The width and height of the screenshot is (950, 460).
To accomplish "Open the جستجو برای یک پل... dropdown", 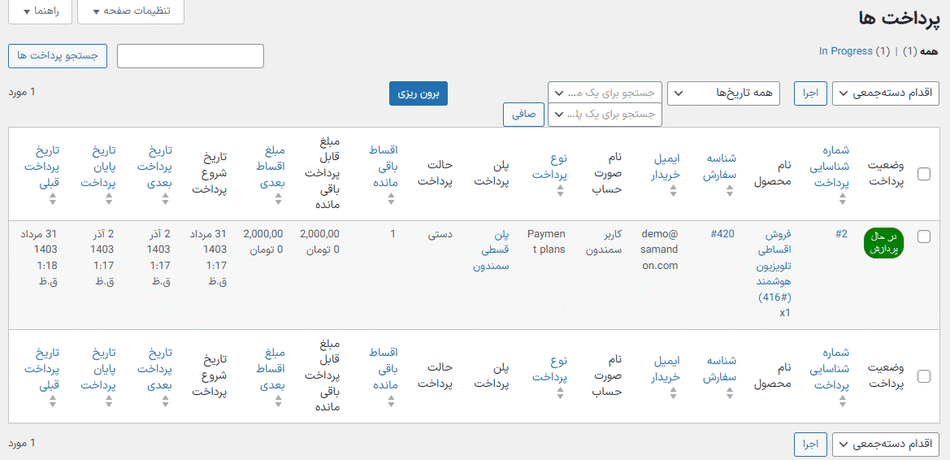I will point(605,115).
